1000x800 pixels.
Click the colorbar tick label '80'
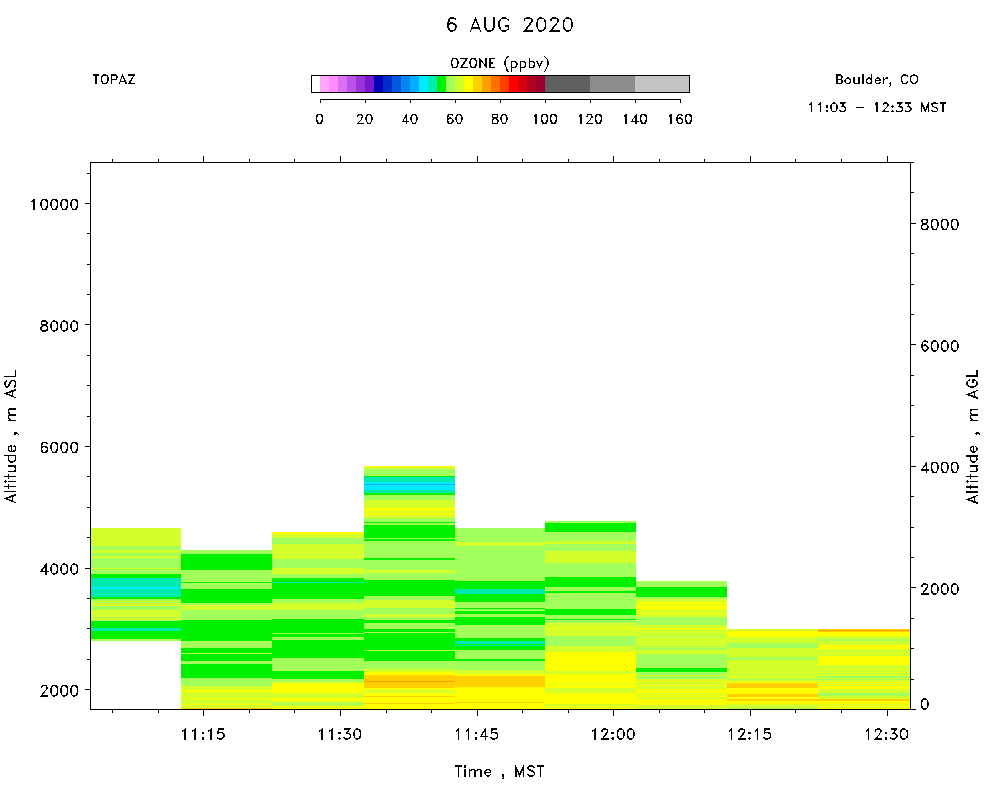click(x=499, y=119)
